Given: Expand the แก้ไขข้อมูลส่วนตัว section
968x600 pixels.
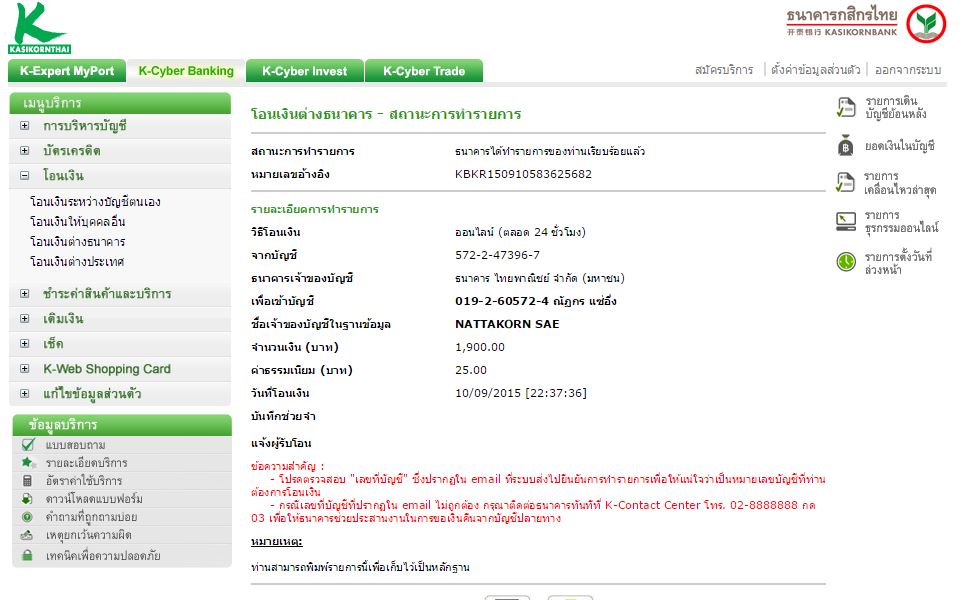Looking at the screenshot, I should point(24,393).
